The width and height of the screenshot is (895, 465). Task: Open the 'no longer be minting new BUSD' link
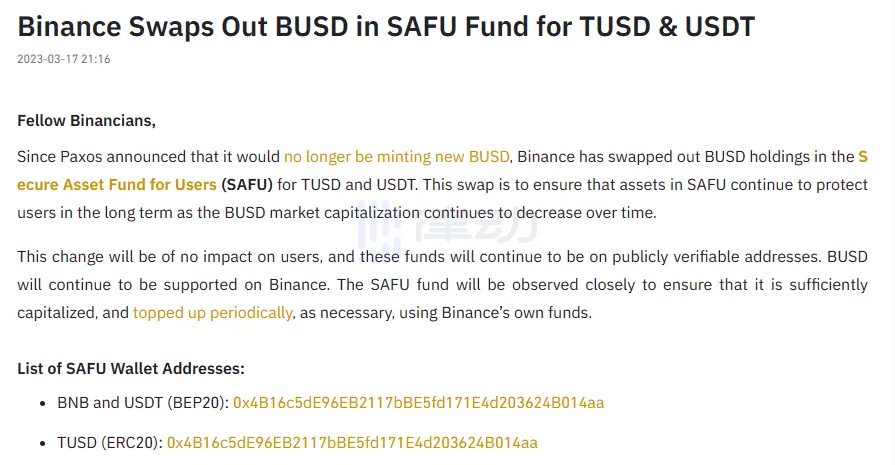coord(397,157)
